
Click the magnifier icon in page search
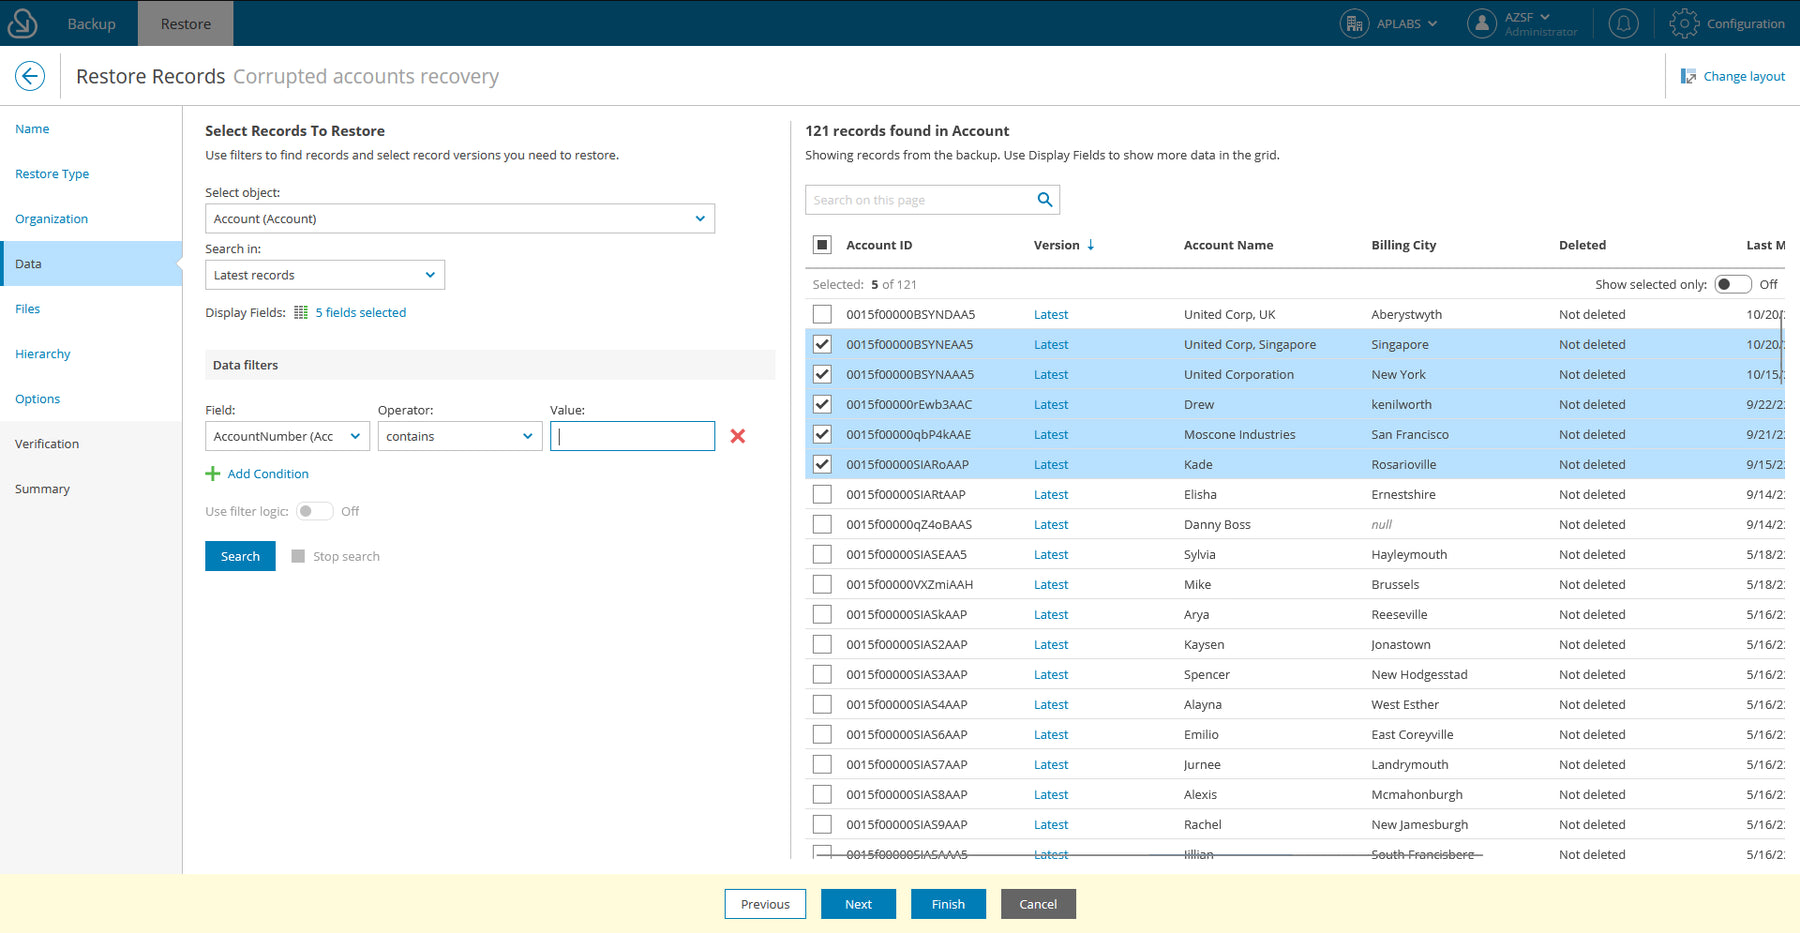click(x=1044, y=200)
